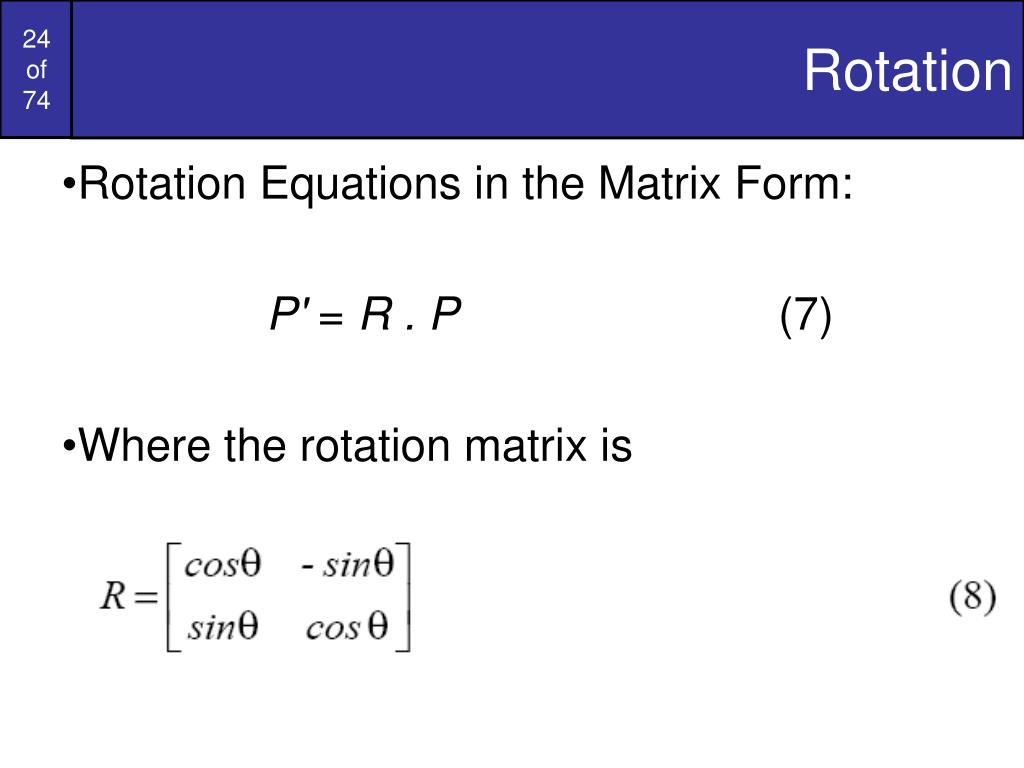Click the slide number '24' in the header
The image size is (1024, 768).
[x=36, y=39]
